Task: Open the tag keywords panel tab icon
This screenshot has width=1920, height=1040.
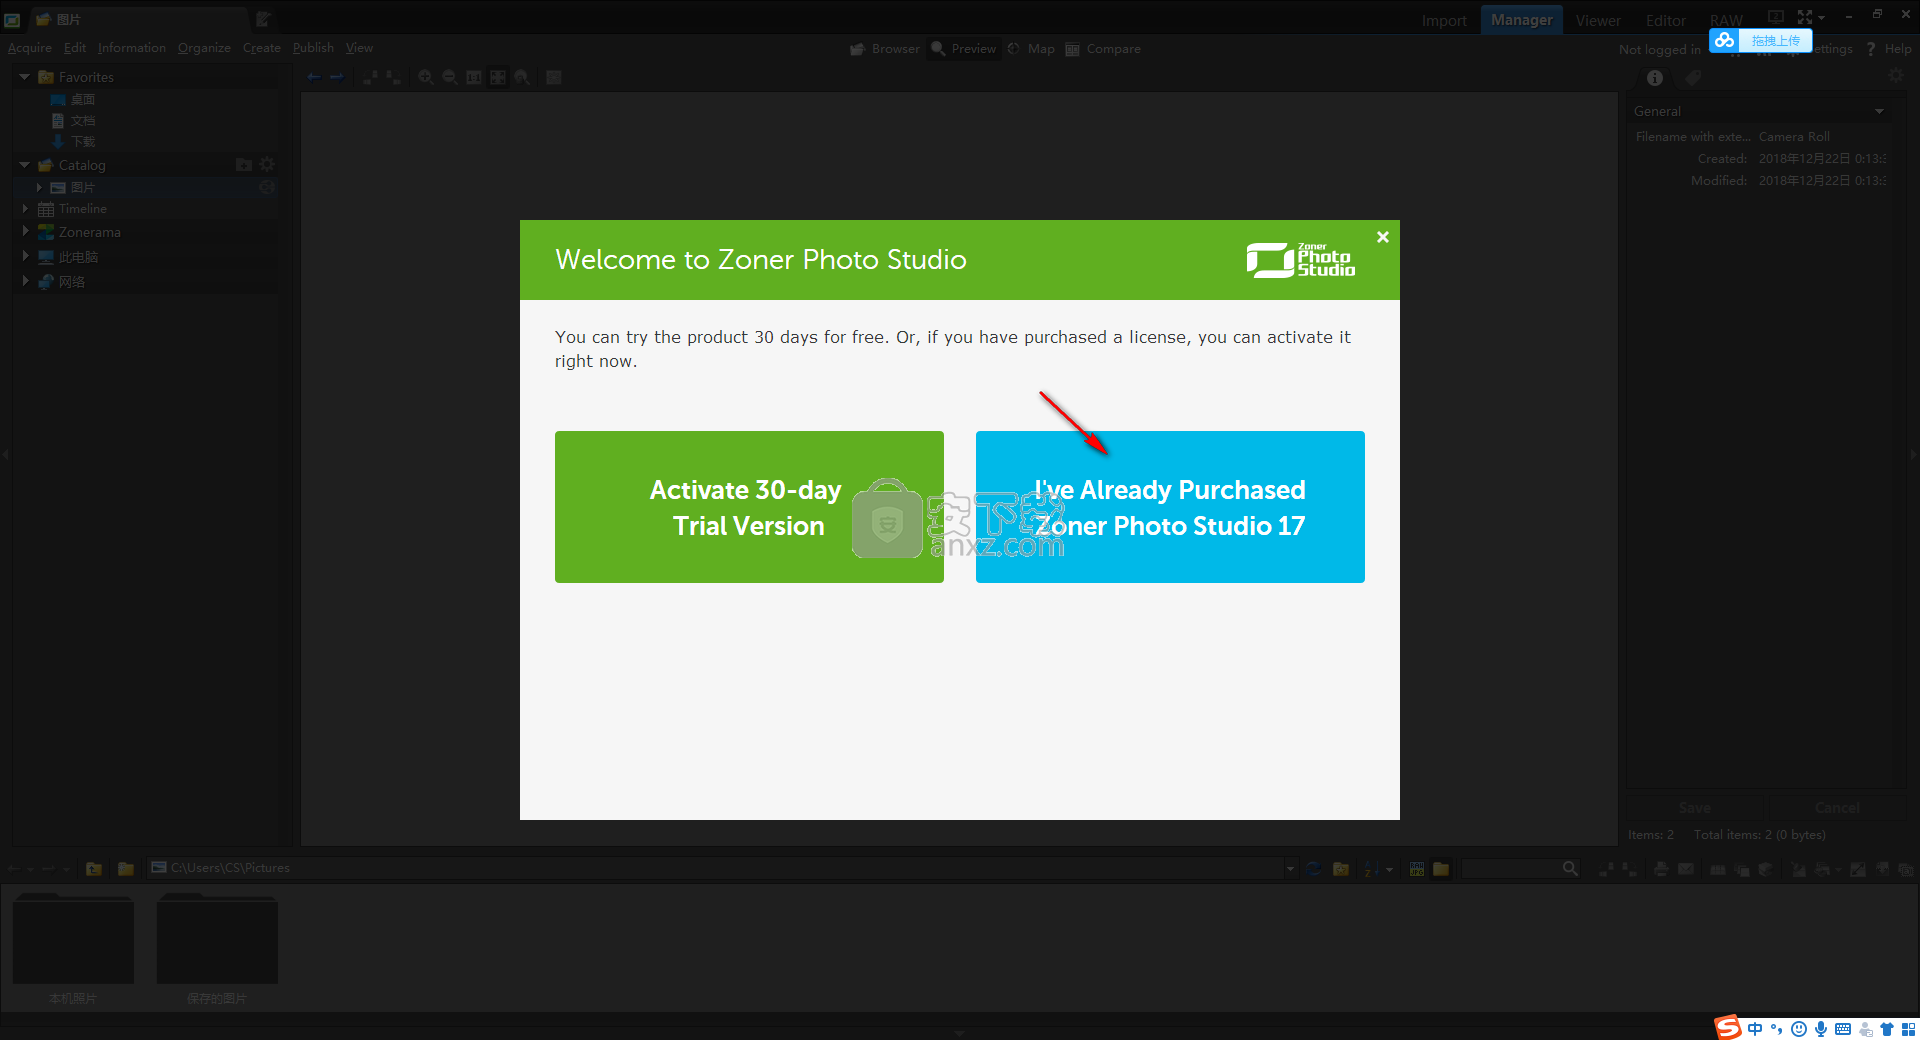Action: click(1693, 78)
